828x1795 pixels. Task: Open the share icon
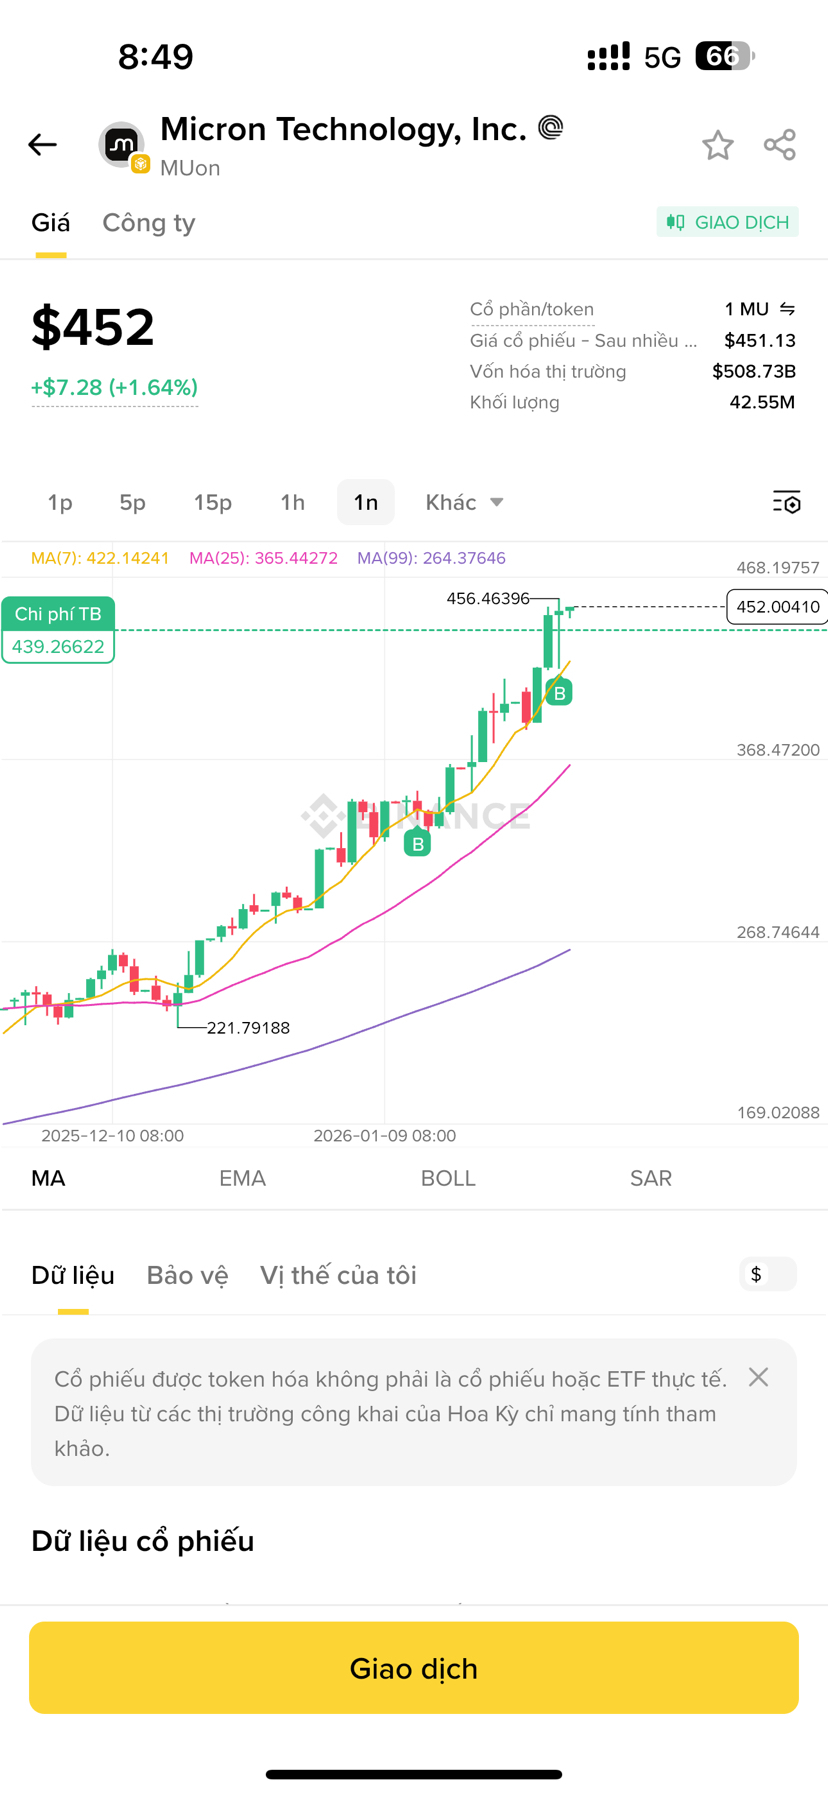point(780,145)
